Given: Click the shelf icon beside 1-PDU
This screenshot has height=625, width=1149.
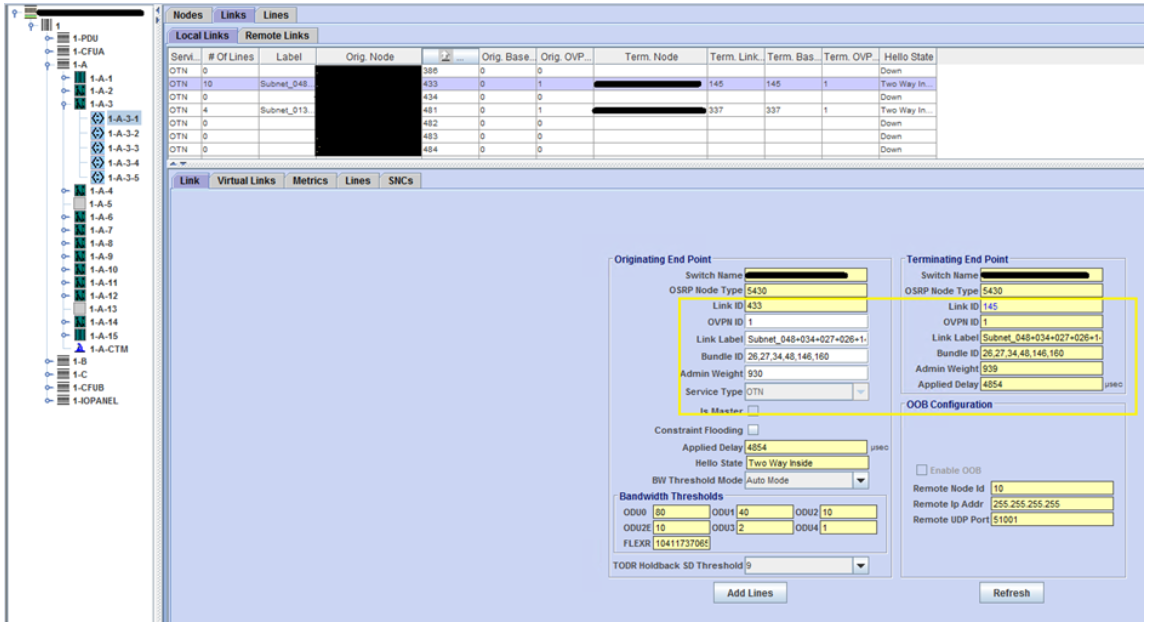Looking at the screenshot, I should tap(64, 38).
